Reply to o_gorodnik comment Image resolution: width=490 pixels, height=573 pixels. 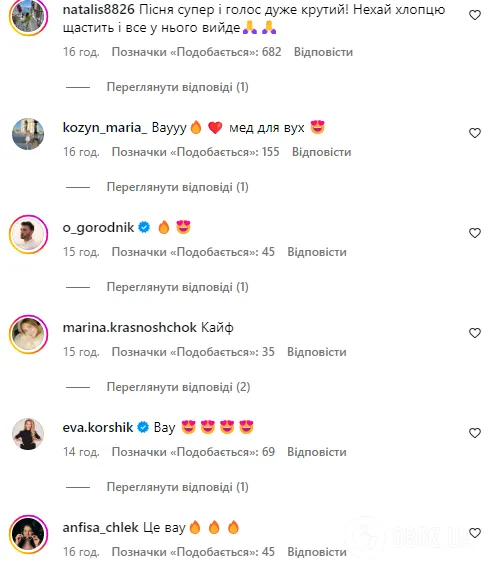317,252
